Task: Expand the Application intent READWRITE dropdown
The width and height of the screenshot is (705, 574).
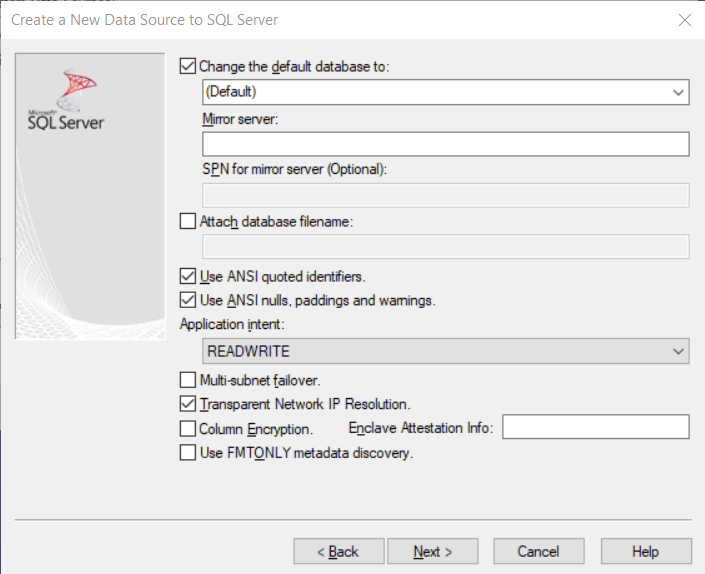Action: pyautogui.click(x=679, y=351)
